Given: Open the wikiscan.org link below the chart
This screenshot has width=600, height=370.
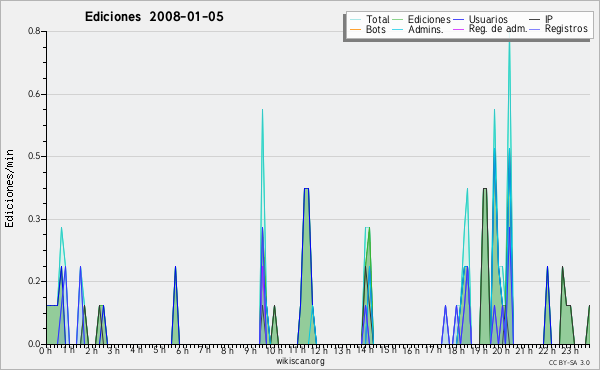Looking at the screenshot, I should click(x=300, y=361).
